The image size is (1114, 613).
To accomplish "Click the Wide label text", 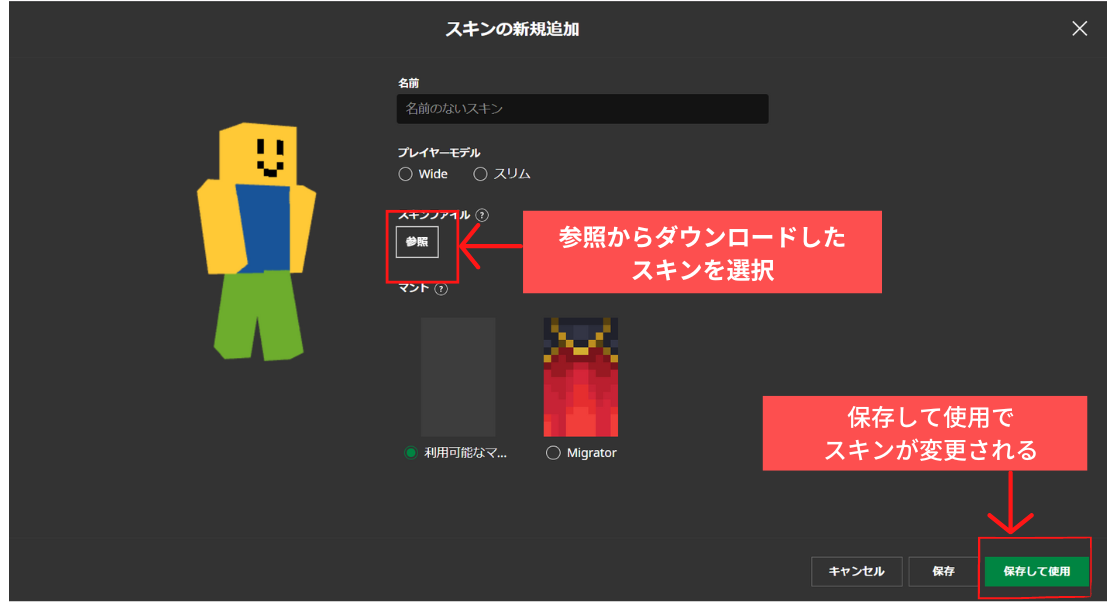I will pos(433,174).
